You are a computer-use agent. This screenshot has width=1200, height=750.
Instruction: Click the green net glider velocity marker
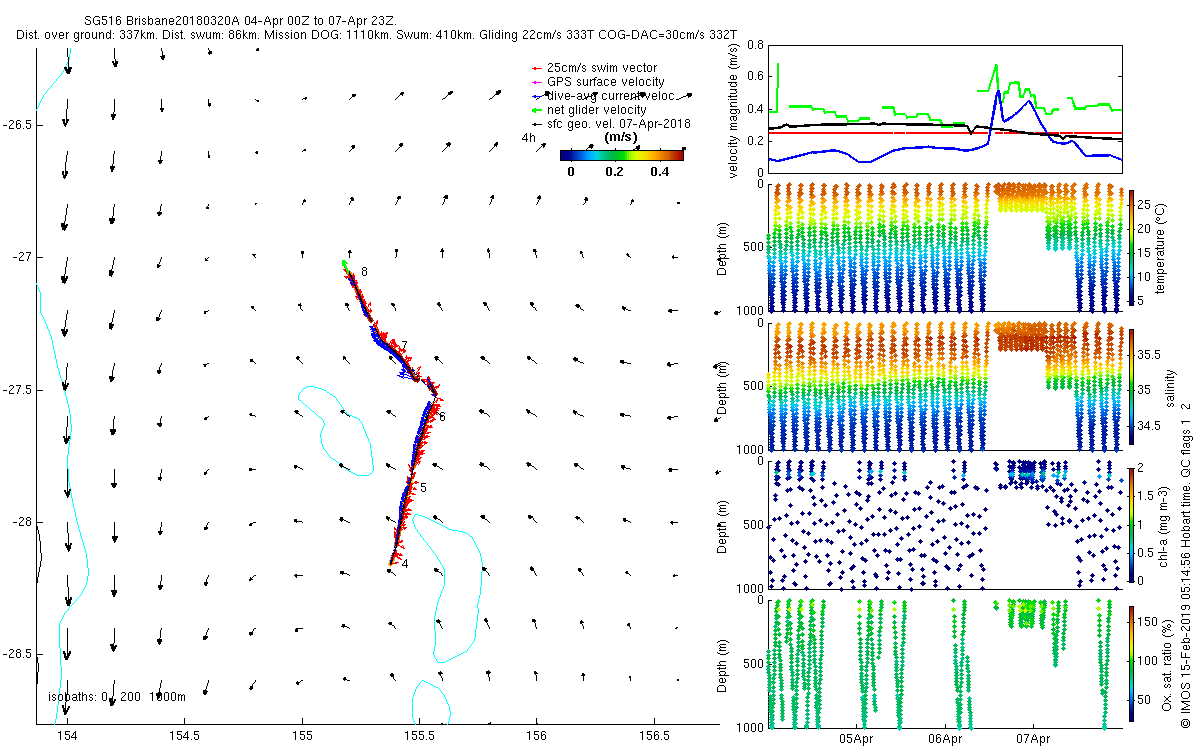tap(537, 110)
